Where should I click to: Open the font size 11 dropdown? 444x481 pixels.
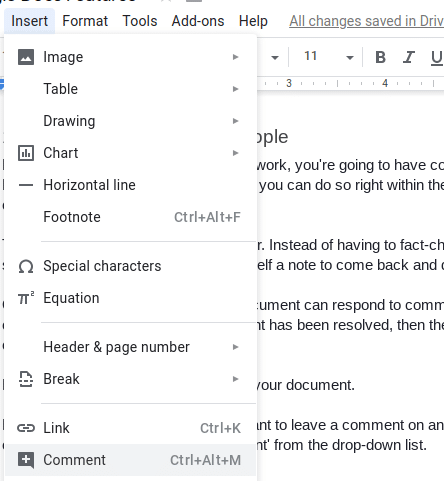(350, 58)
